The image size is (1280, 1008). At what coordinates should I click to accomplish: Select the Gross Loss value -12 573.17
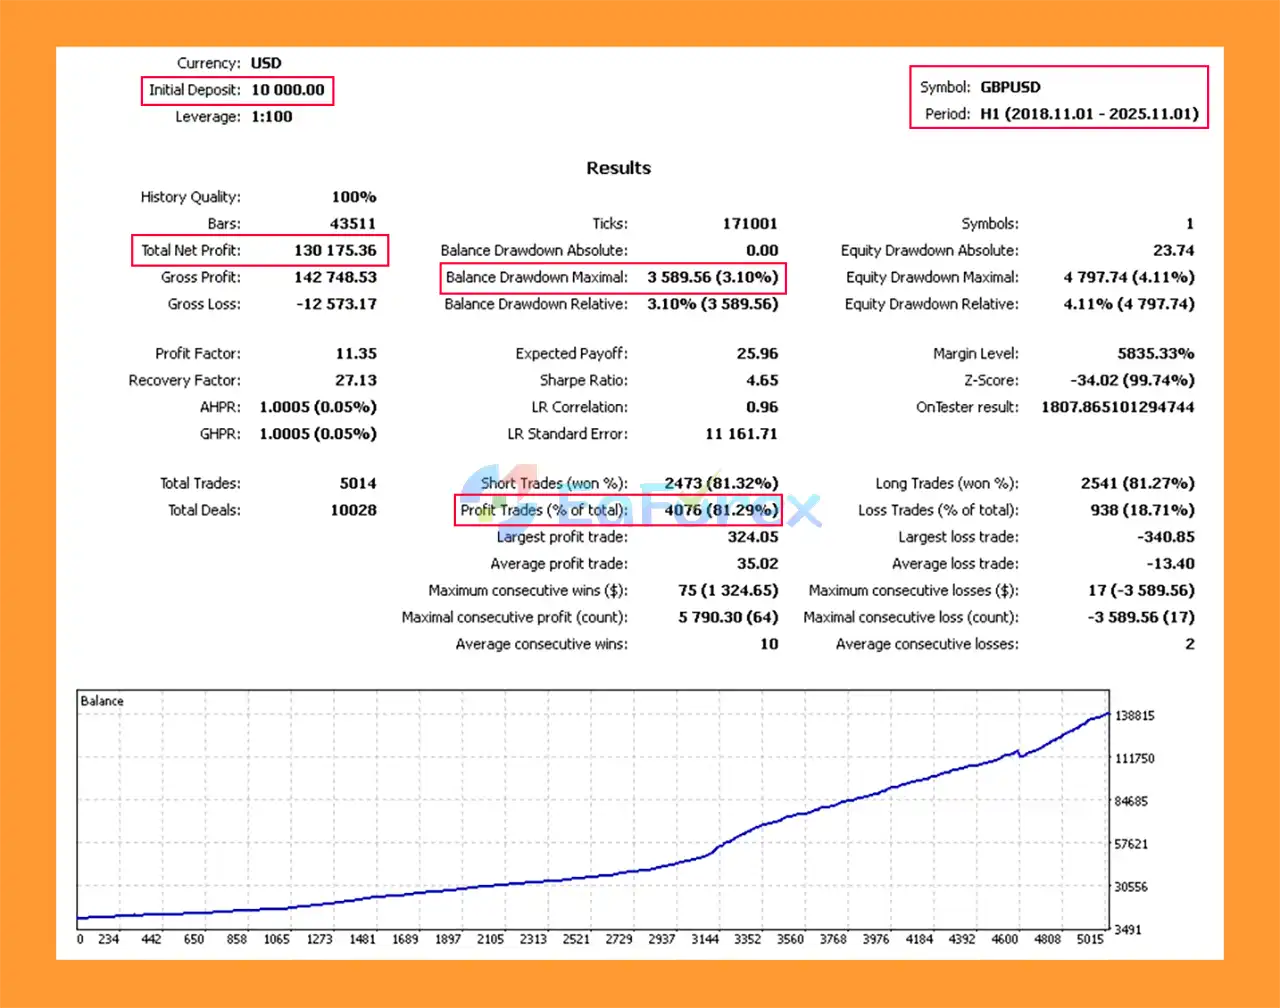pyautogui.click(x=336, y=304)
